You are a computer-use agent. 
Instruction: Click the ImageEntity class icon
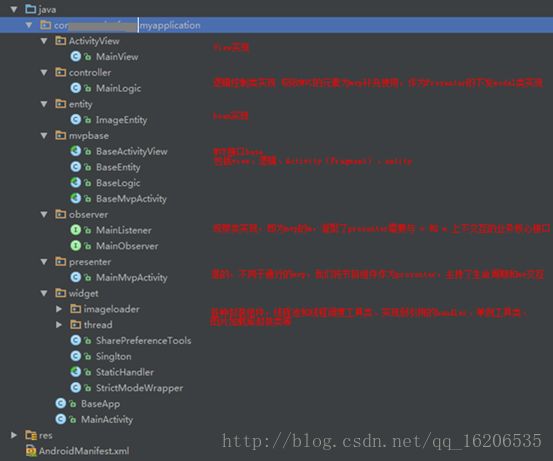click(75, 120)
